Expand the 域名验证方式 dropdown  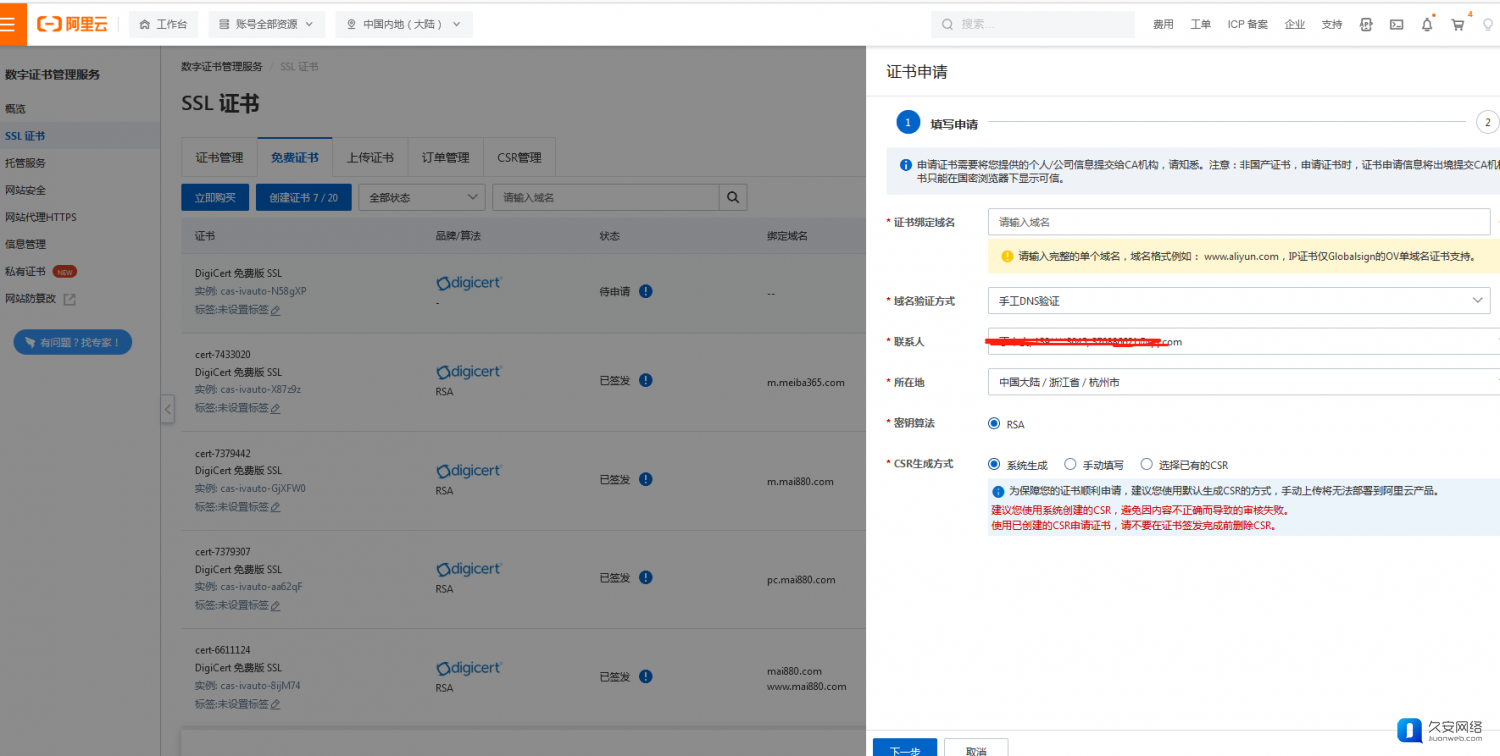click(x=1238, y=300)
